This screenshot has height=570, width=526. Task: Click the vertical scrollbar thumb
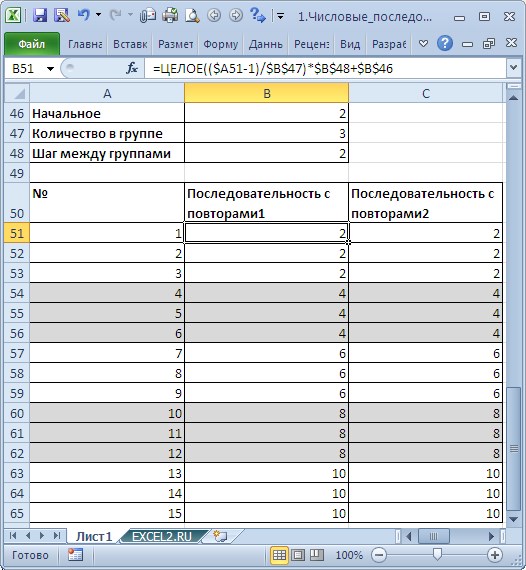point(513,449)
